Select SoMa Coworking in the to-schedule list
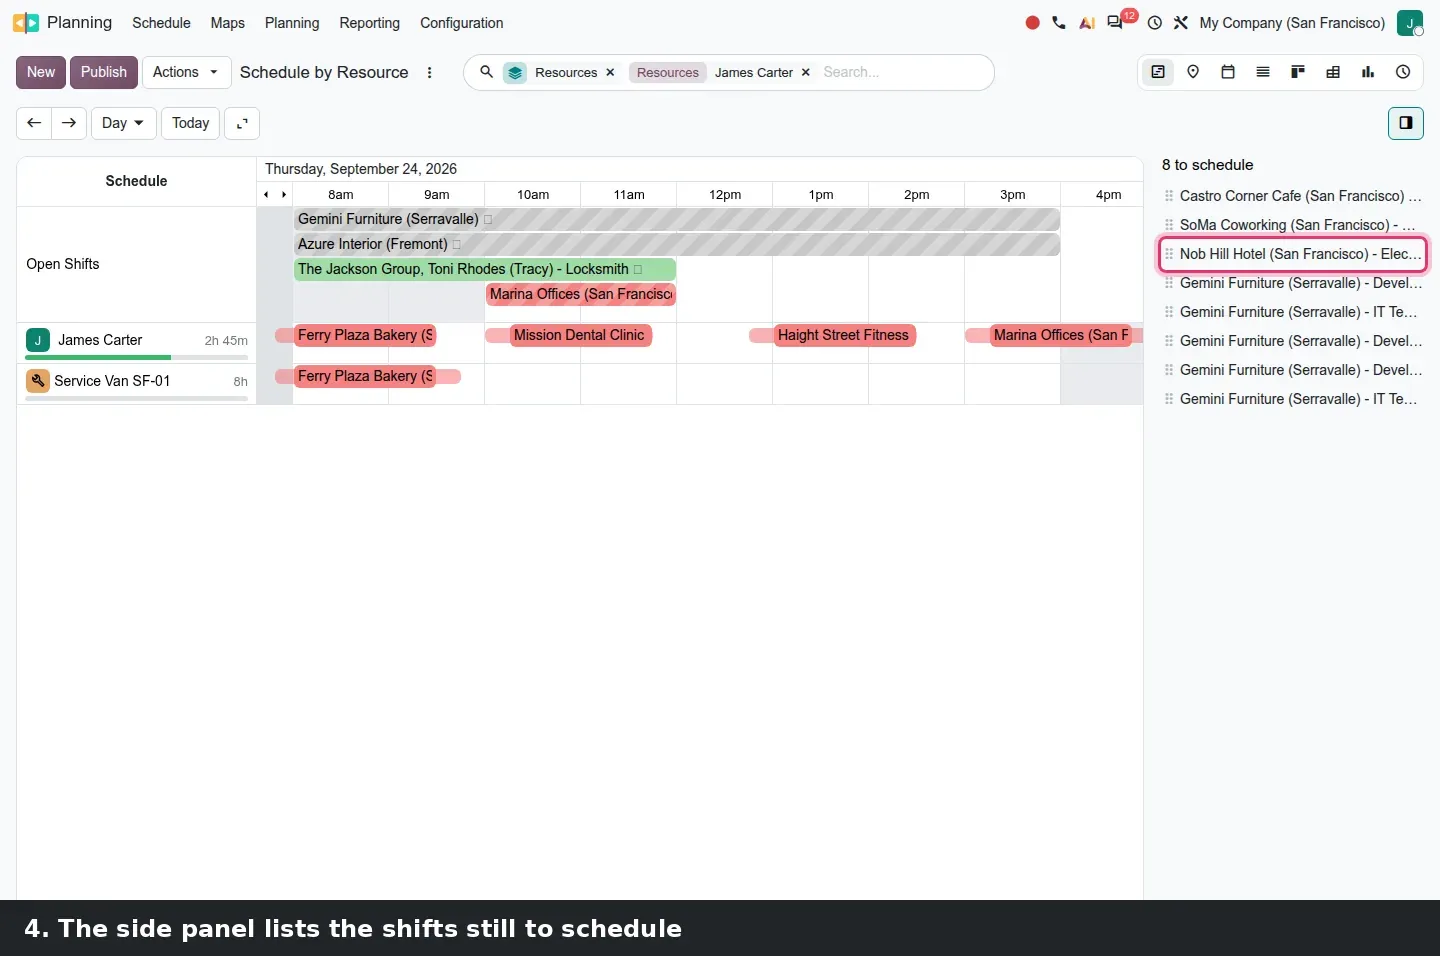Screen dimensions: 1440x956 point(1292,225)
